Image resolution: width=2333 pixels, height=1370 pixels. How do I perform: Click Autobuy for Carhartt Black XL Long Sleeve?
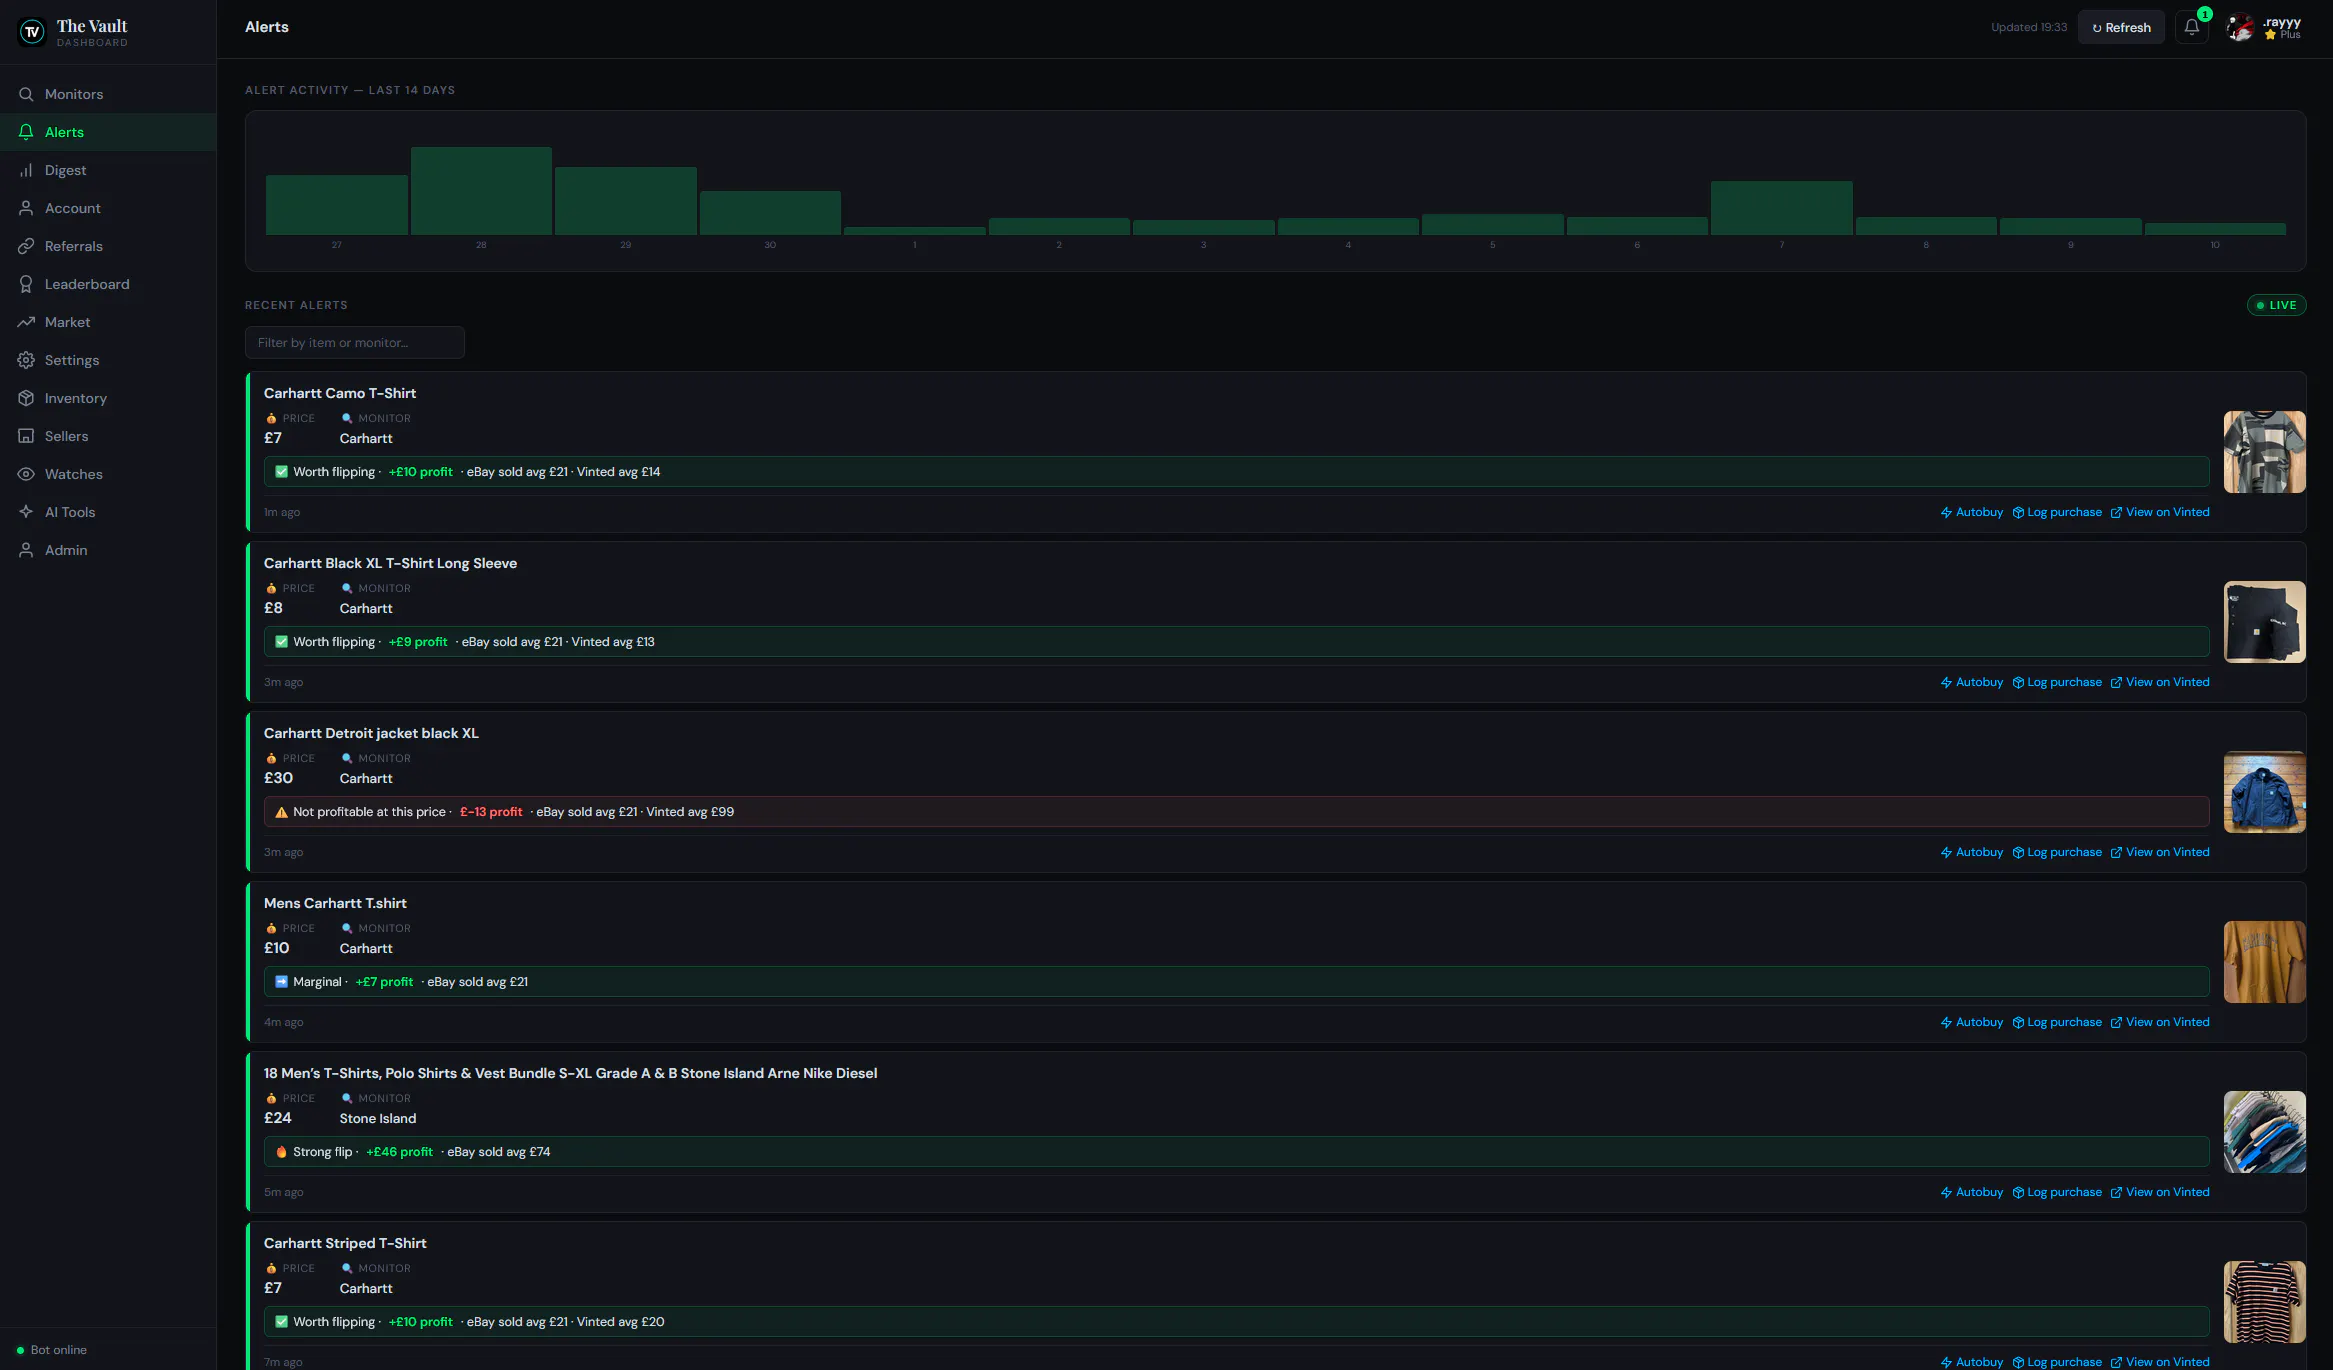click(1972, 682)
